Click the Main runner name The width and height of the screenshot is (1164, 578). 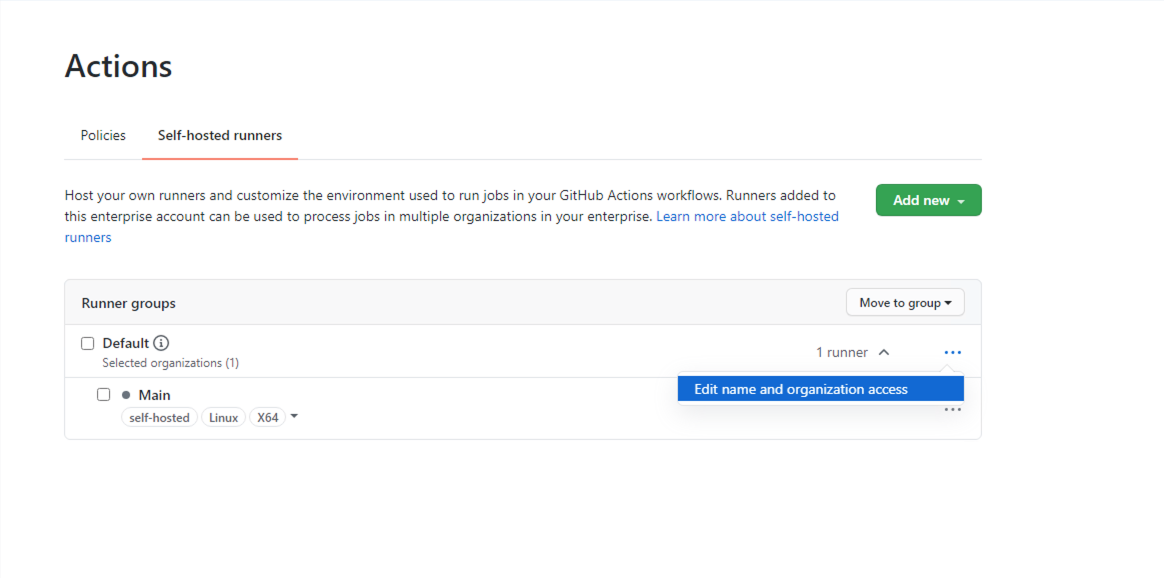pyautogui.click(x=154, y=394)
